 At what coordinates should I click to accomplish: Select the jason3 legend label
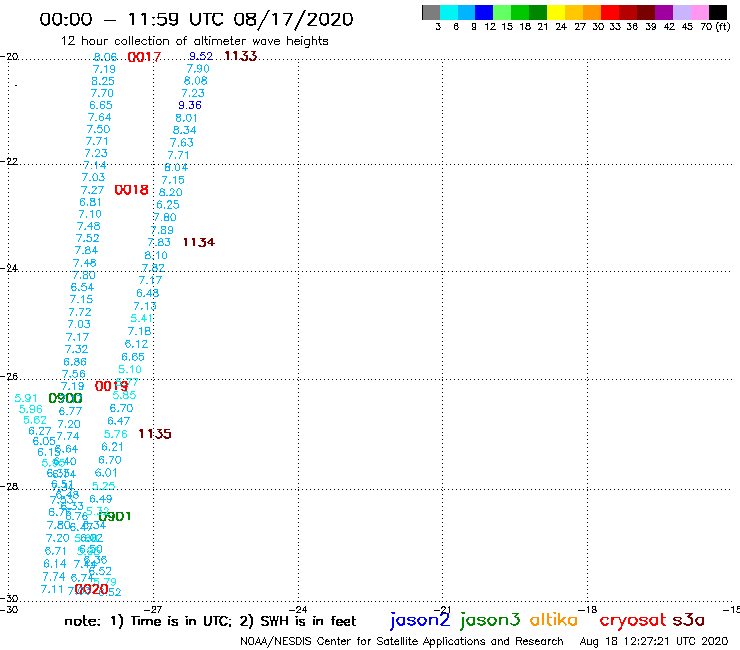point(490,620)
